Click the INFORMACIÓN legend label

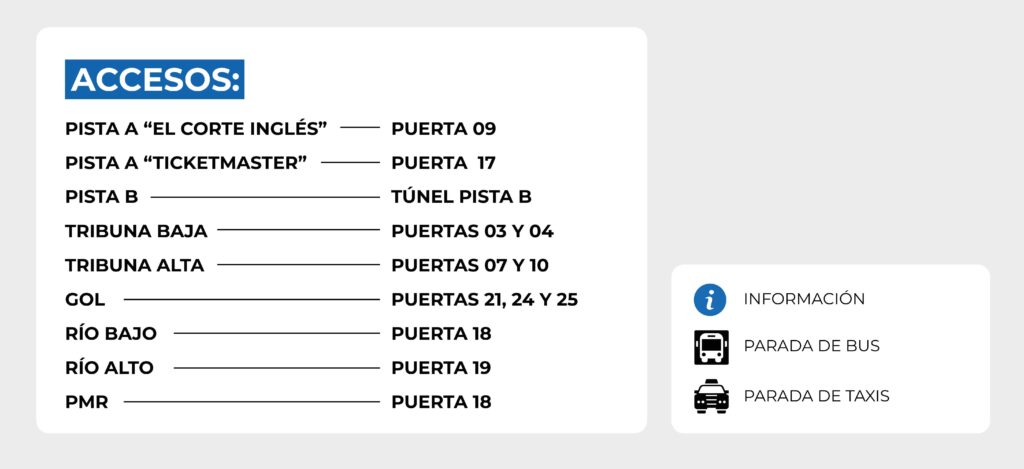tap(804, 299)
